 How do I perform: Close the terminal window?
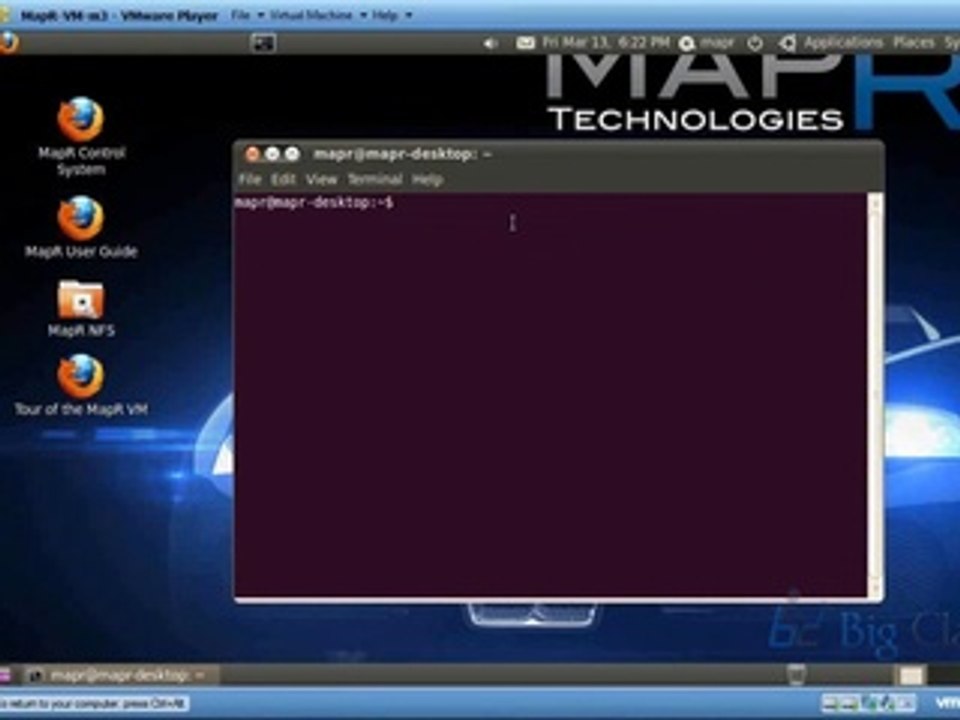click(252, 154)
